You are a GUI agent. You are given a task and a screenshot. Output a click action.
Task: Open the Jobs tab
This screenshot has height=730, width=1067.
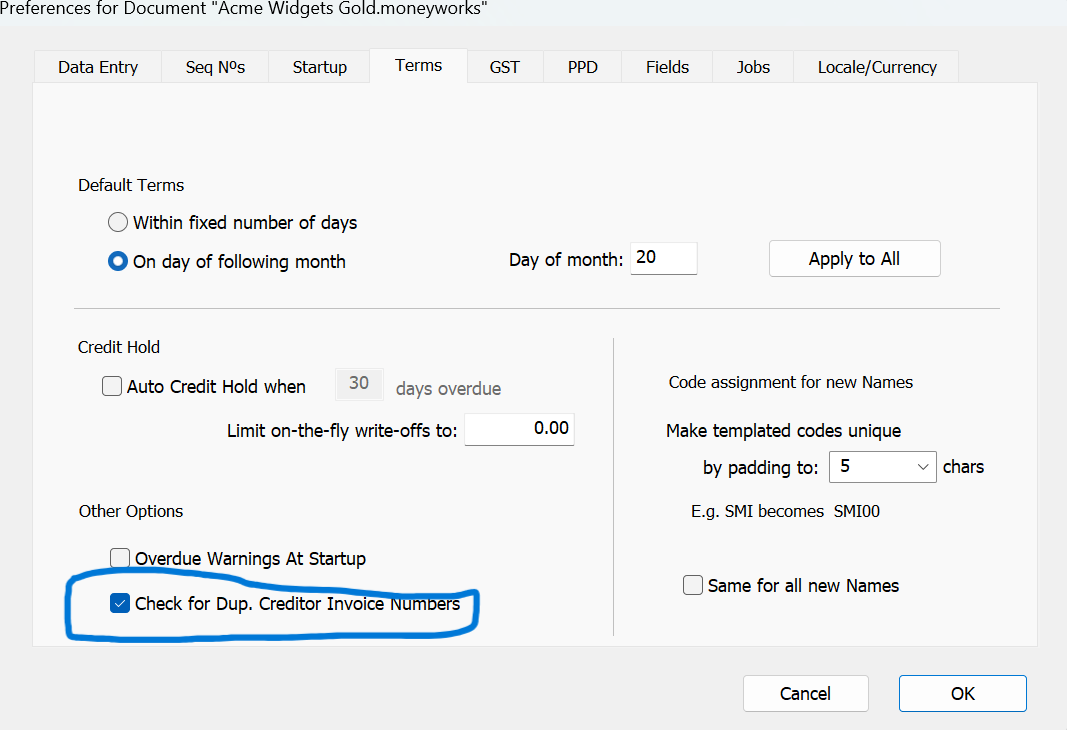pos(753,67)
